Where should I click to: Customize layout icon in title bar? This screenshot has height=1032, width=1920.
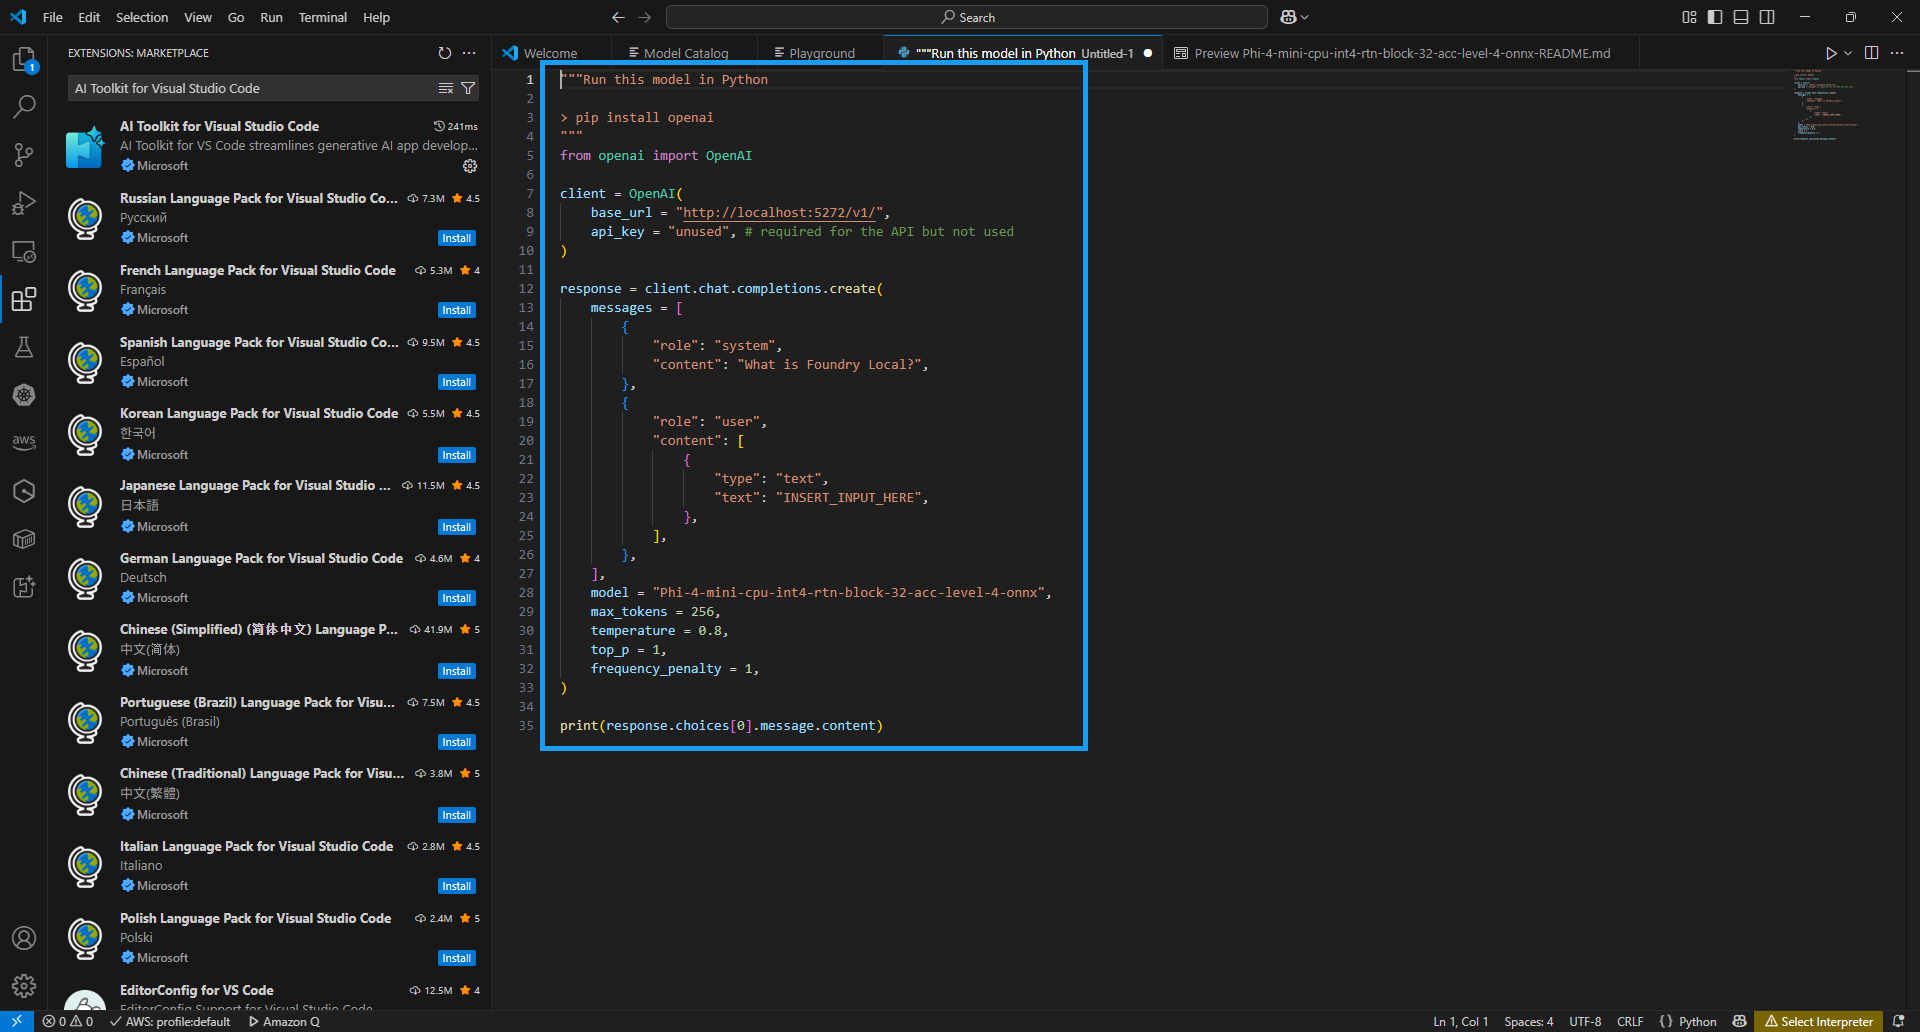[x=1689, y=17]
